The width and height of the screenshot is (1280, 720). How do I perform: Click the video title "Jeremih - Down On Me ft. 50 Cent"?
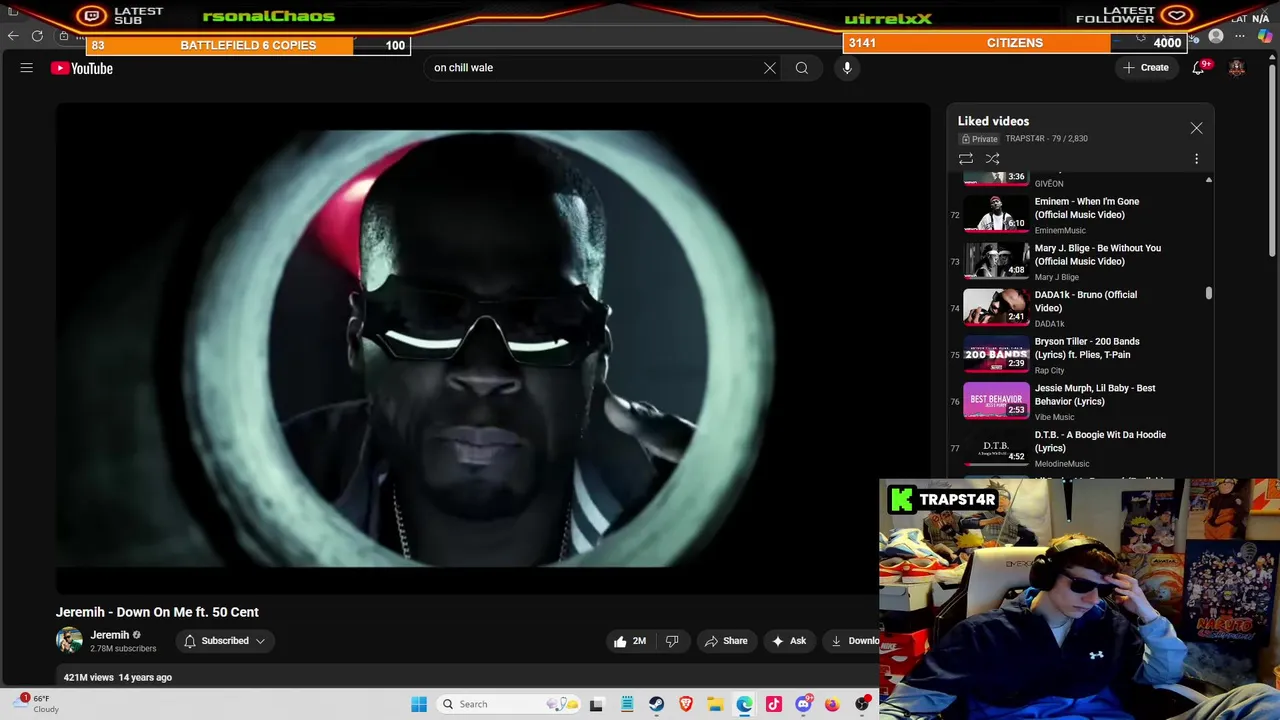pyautogui.click(x=157, y=612)
